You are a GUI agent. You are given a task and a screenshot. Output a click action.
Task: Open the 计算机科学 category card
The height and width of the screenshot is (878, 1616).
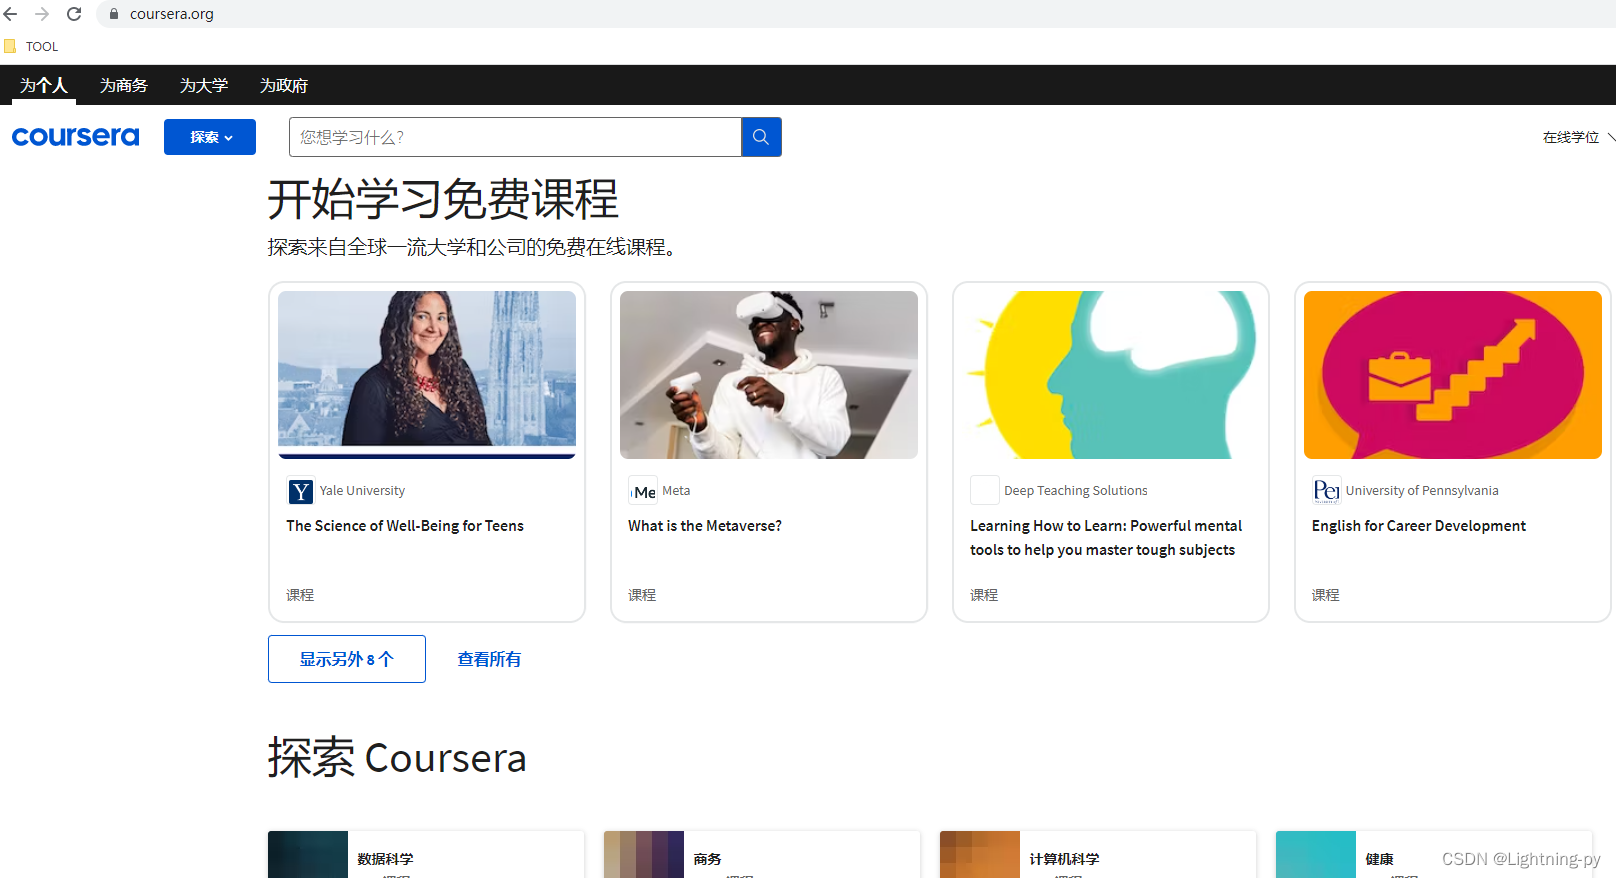pos(1098,855)
